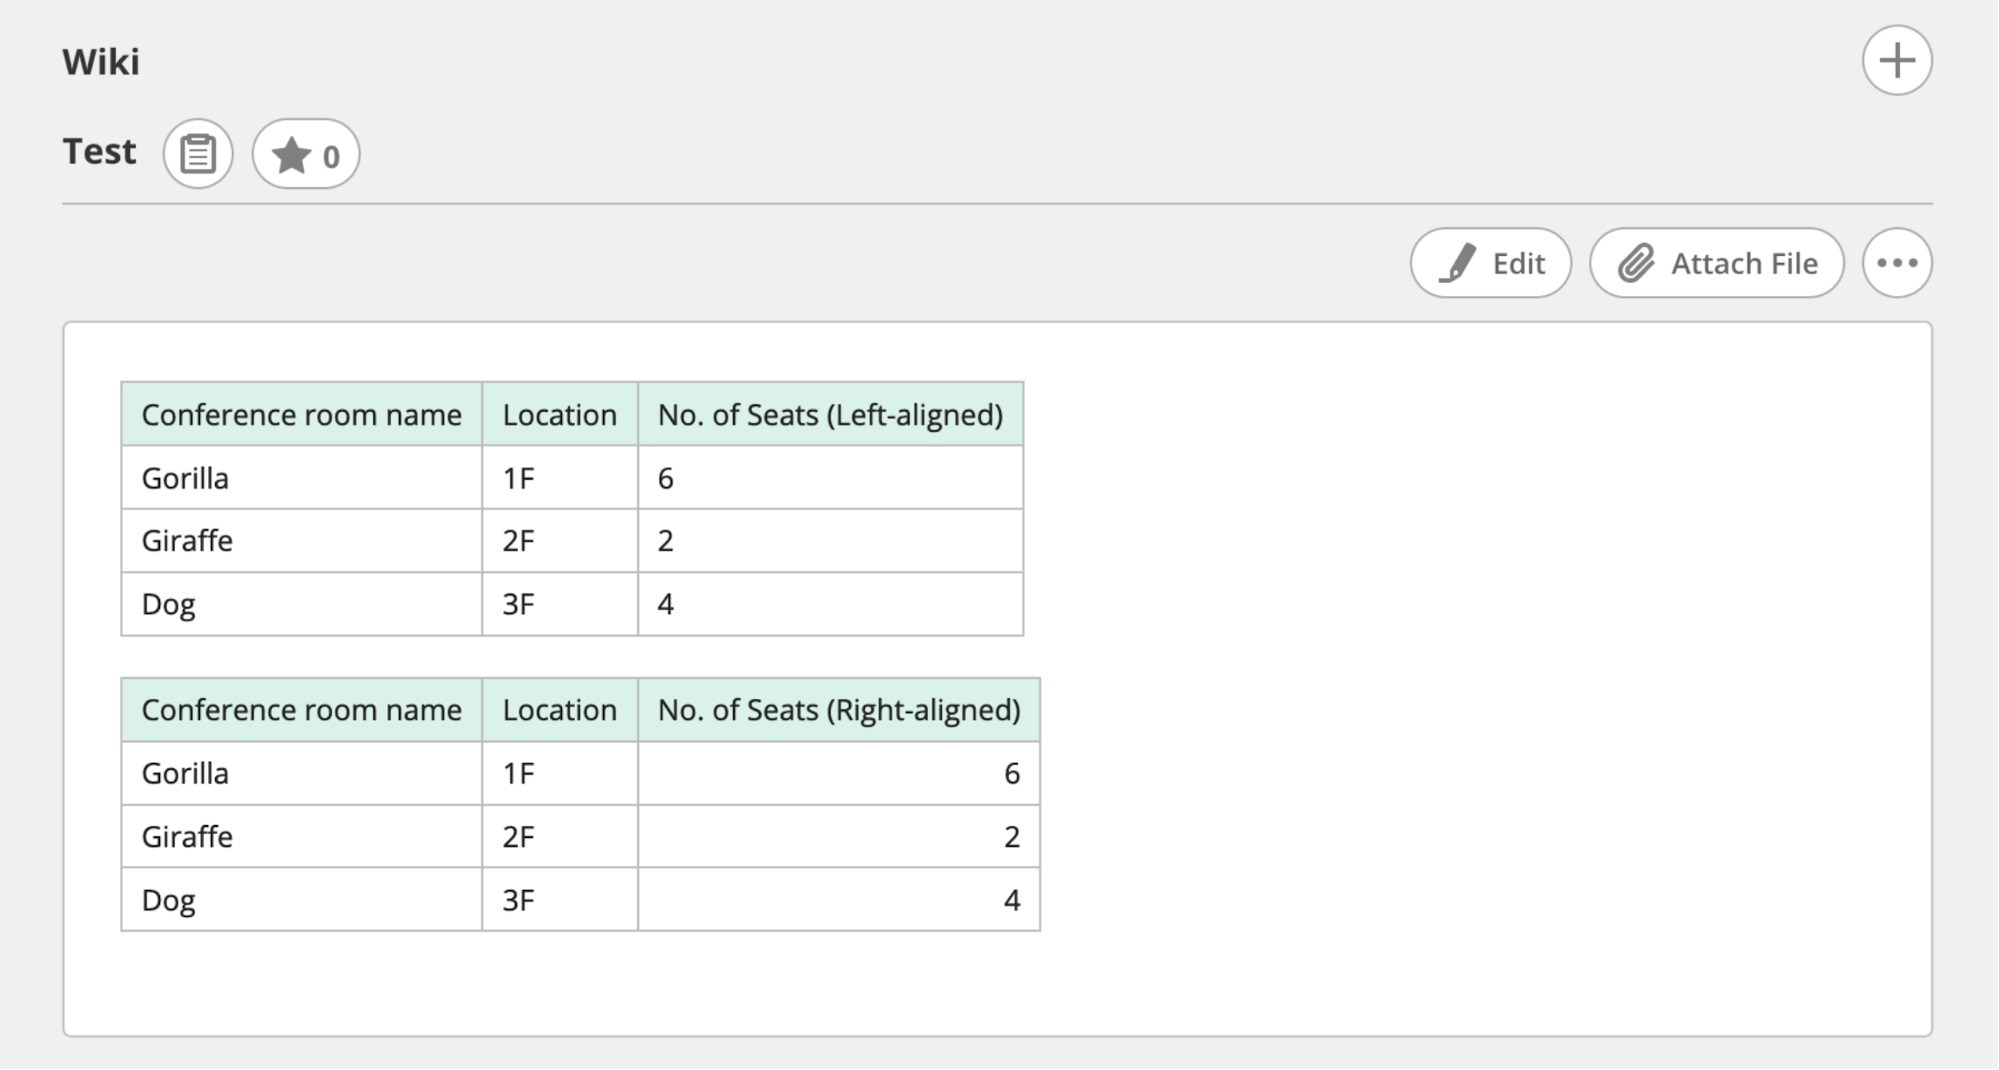
Task: Click the pencil icon on Edit
Action: (x=1457, y=263)
